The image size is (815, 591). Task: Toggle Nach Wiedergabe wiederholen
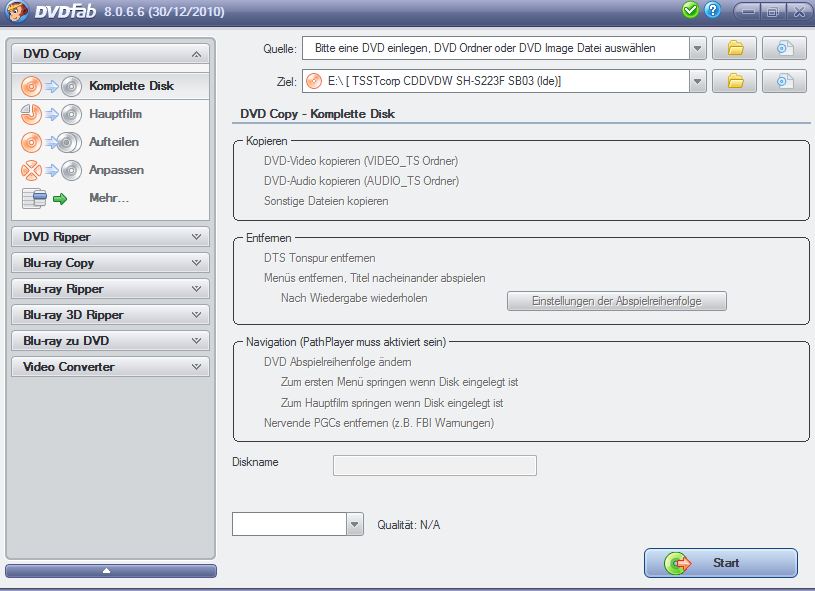[354, 298]
